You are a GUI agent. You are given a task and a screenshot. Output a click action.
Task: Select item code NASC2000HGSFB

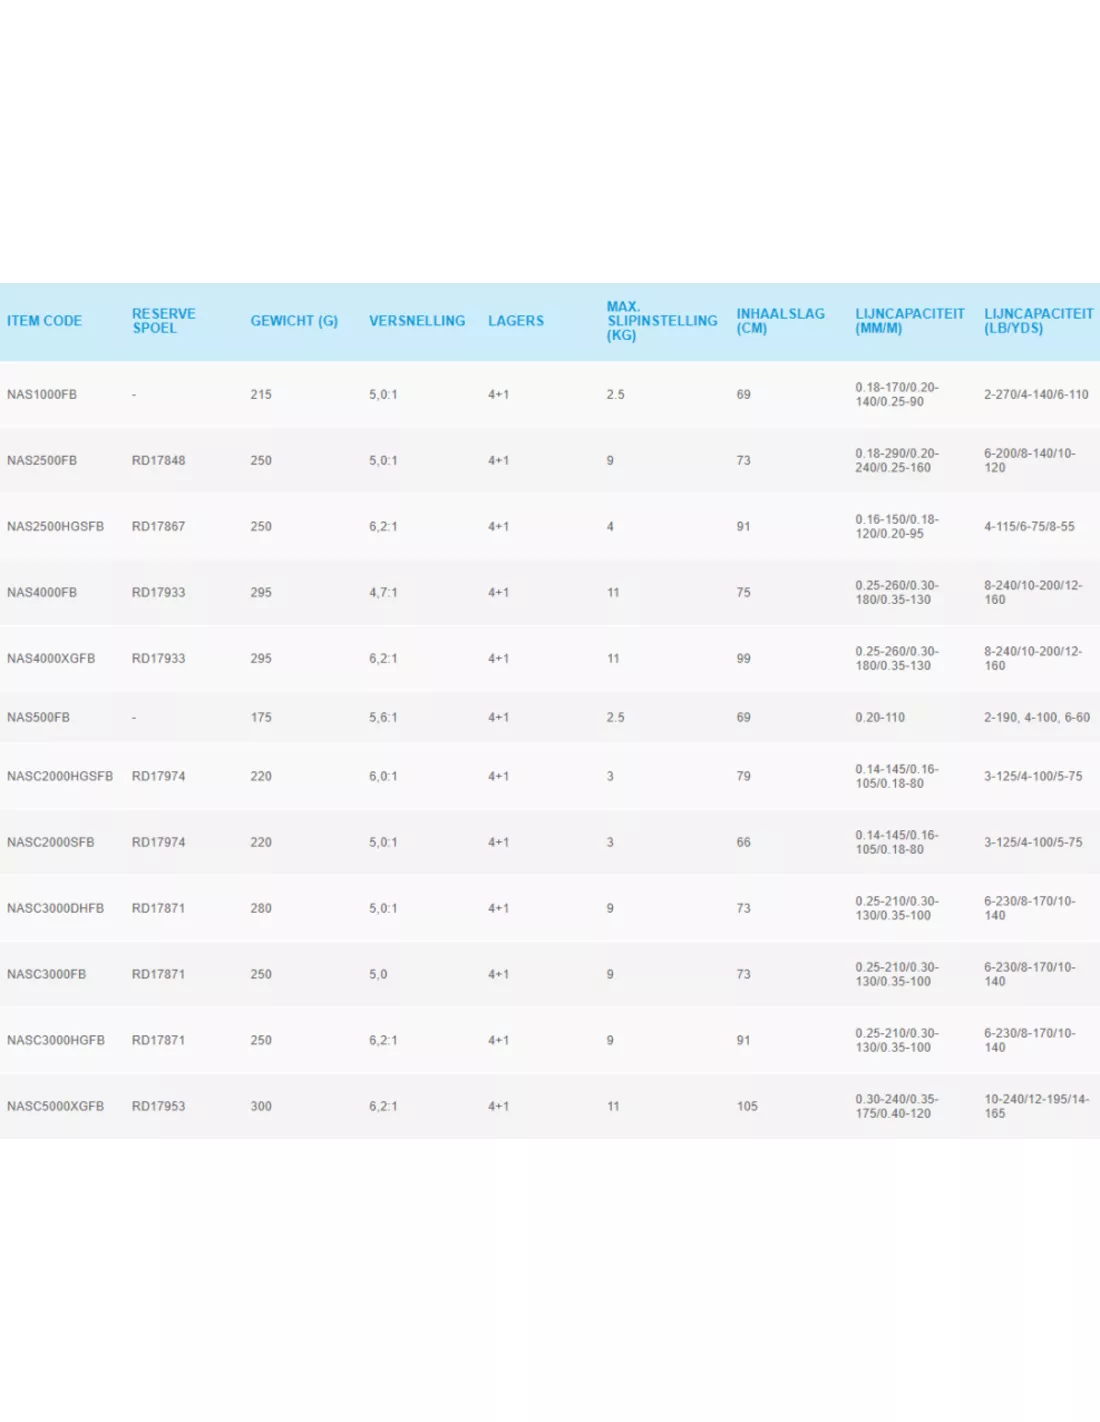tap(60, 777)
